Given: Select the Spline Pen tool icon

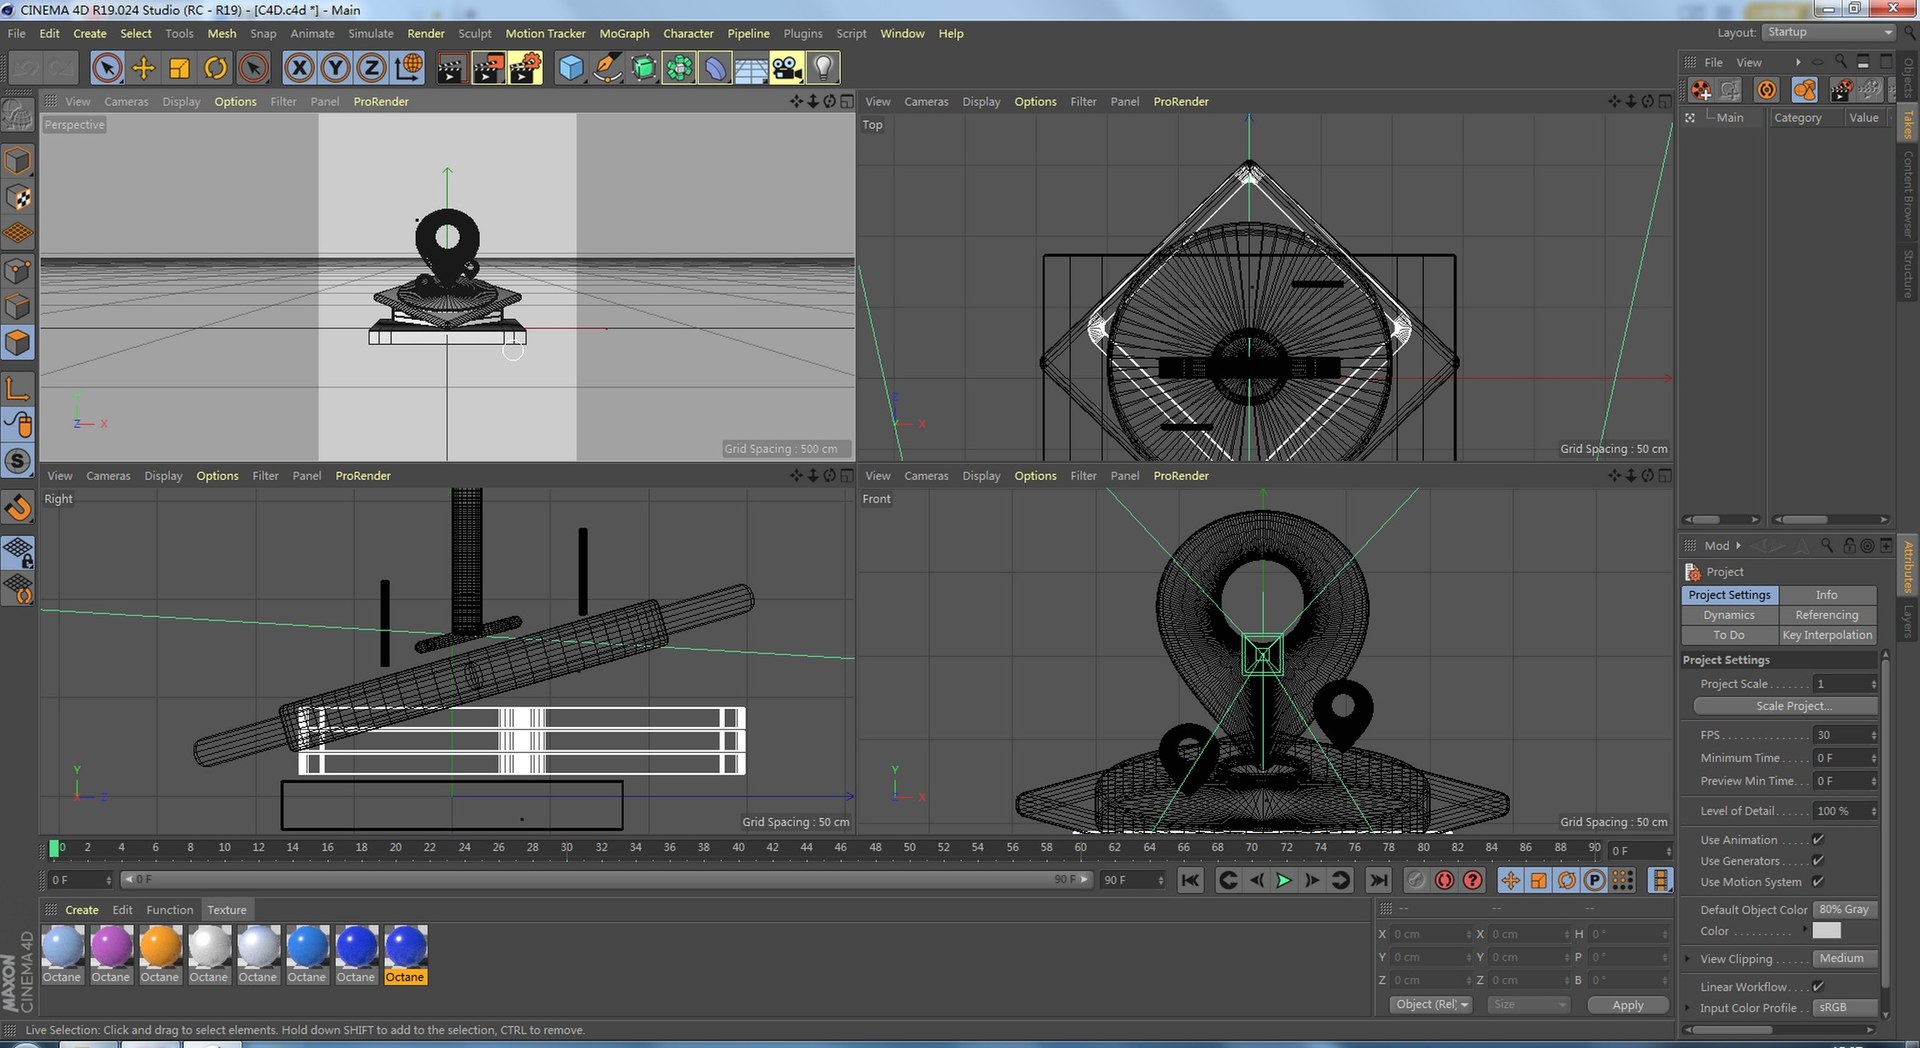Looking at the screenshot, I should [x=607, y=68].
